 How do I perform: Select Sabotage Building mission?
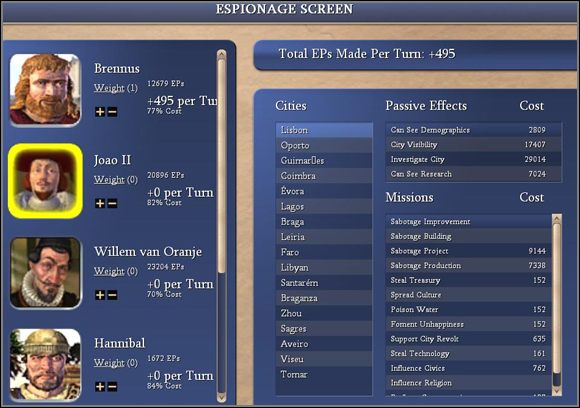[x=469, y=236]
